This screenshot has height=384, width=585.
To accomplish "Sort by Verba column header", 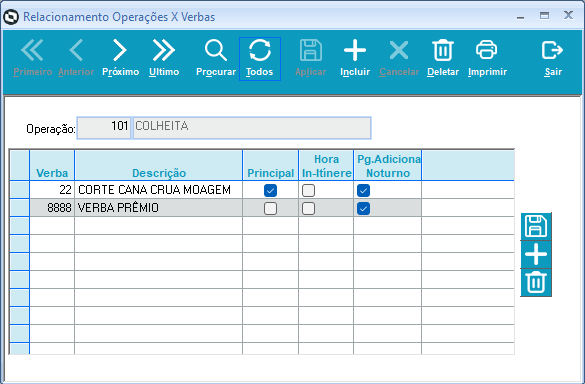I will (x=52, y=165).
